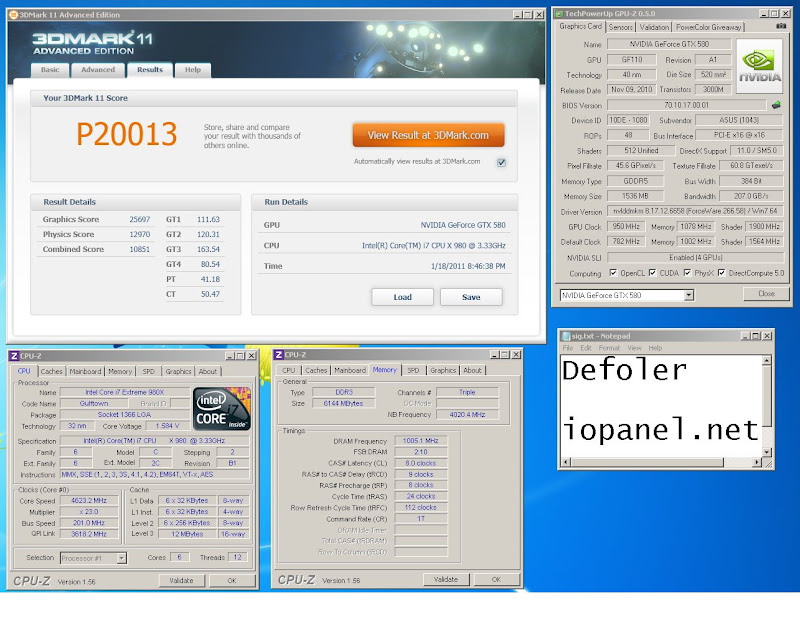This screenshot has width=800, height=618.
Task: Click the Save button in Run Details
Action: pyautogui.click(x=471, y=297)
